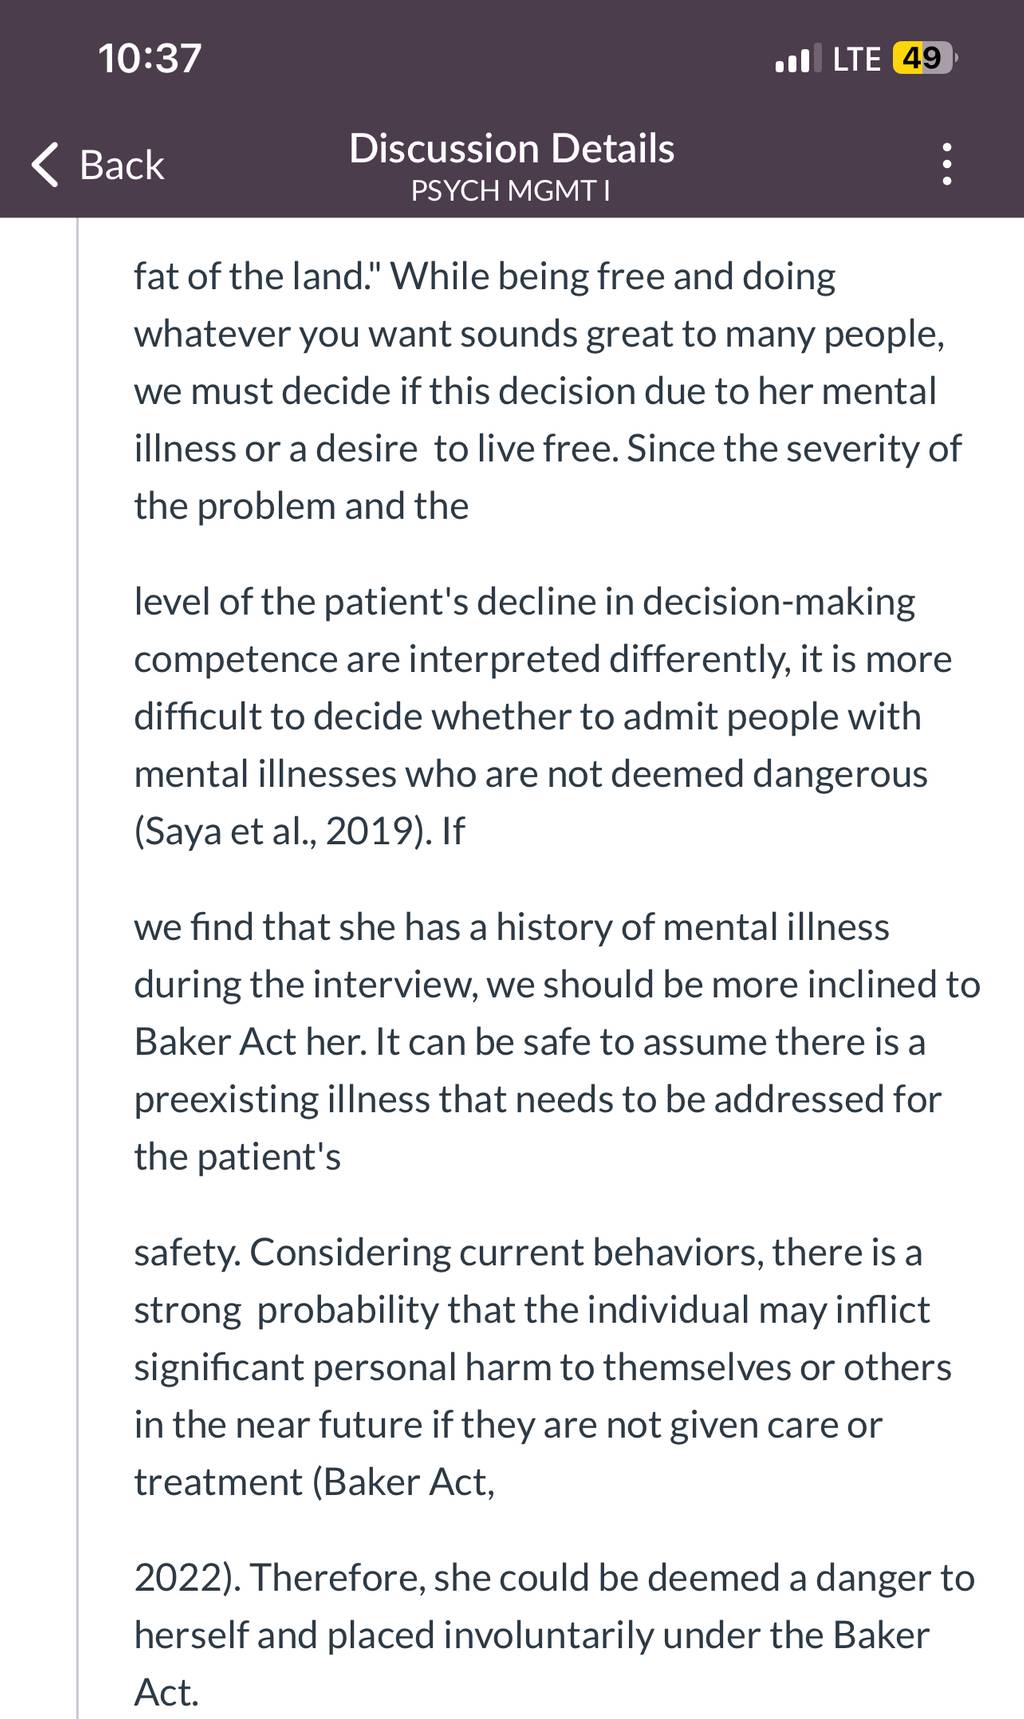Tap the final word 'Act.' at bottom

click(167, 1692)
